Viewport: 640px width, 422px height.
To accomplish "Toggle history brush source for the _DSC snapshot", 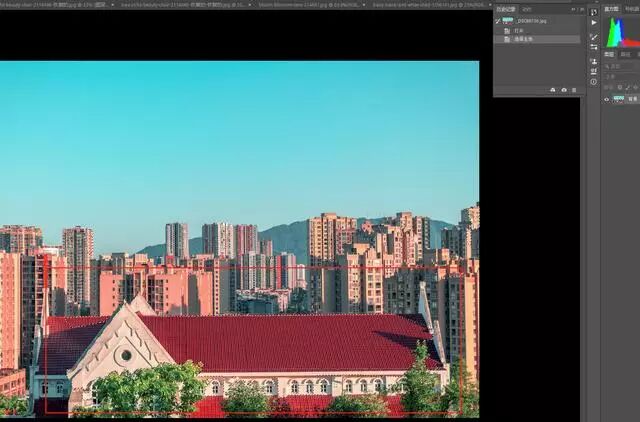I will pyautogui.click(x=498, y=21).
